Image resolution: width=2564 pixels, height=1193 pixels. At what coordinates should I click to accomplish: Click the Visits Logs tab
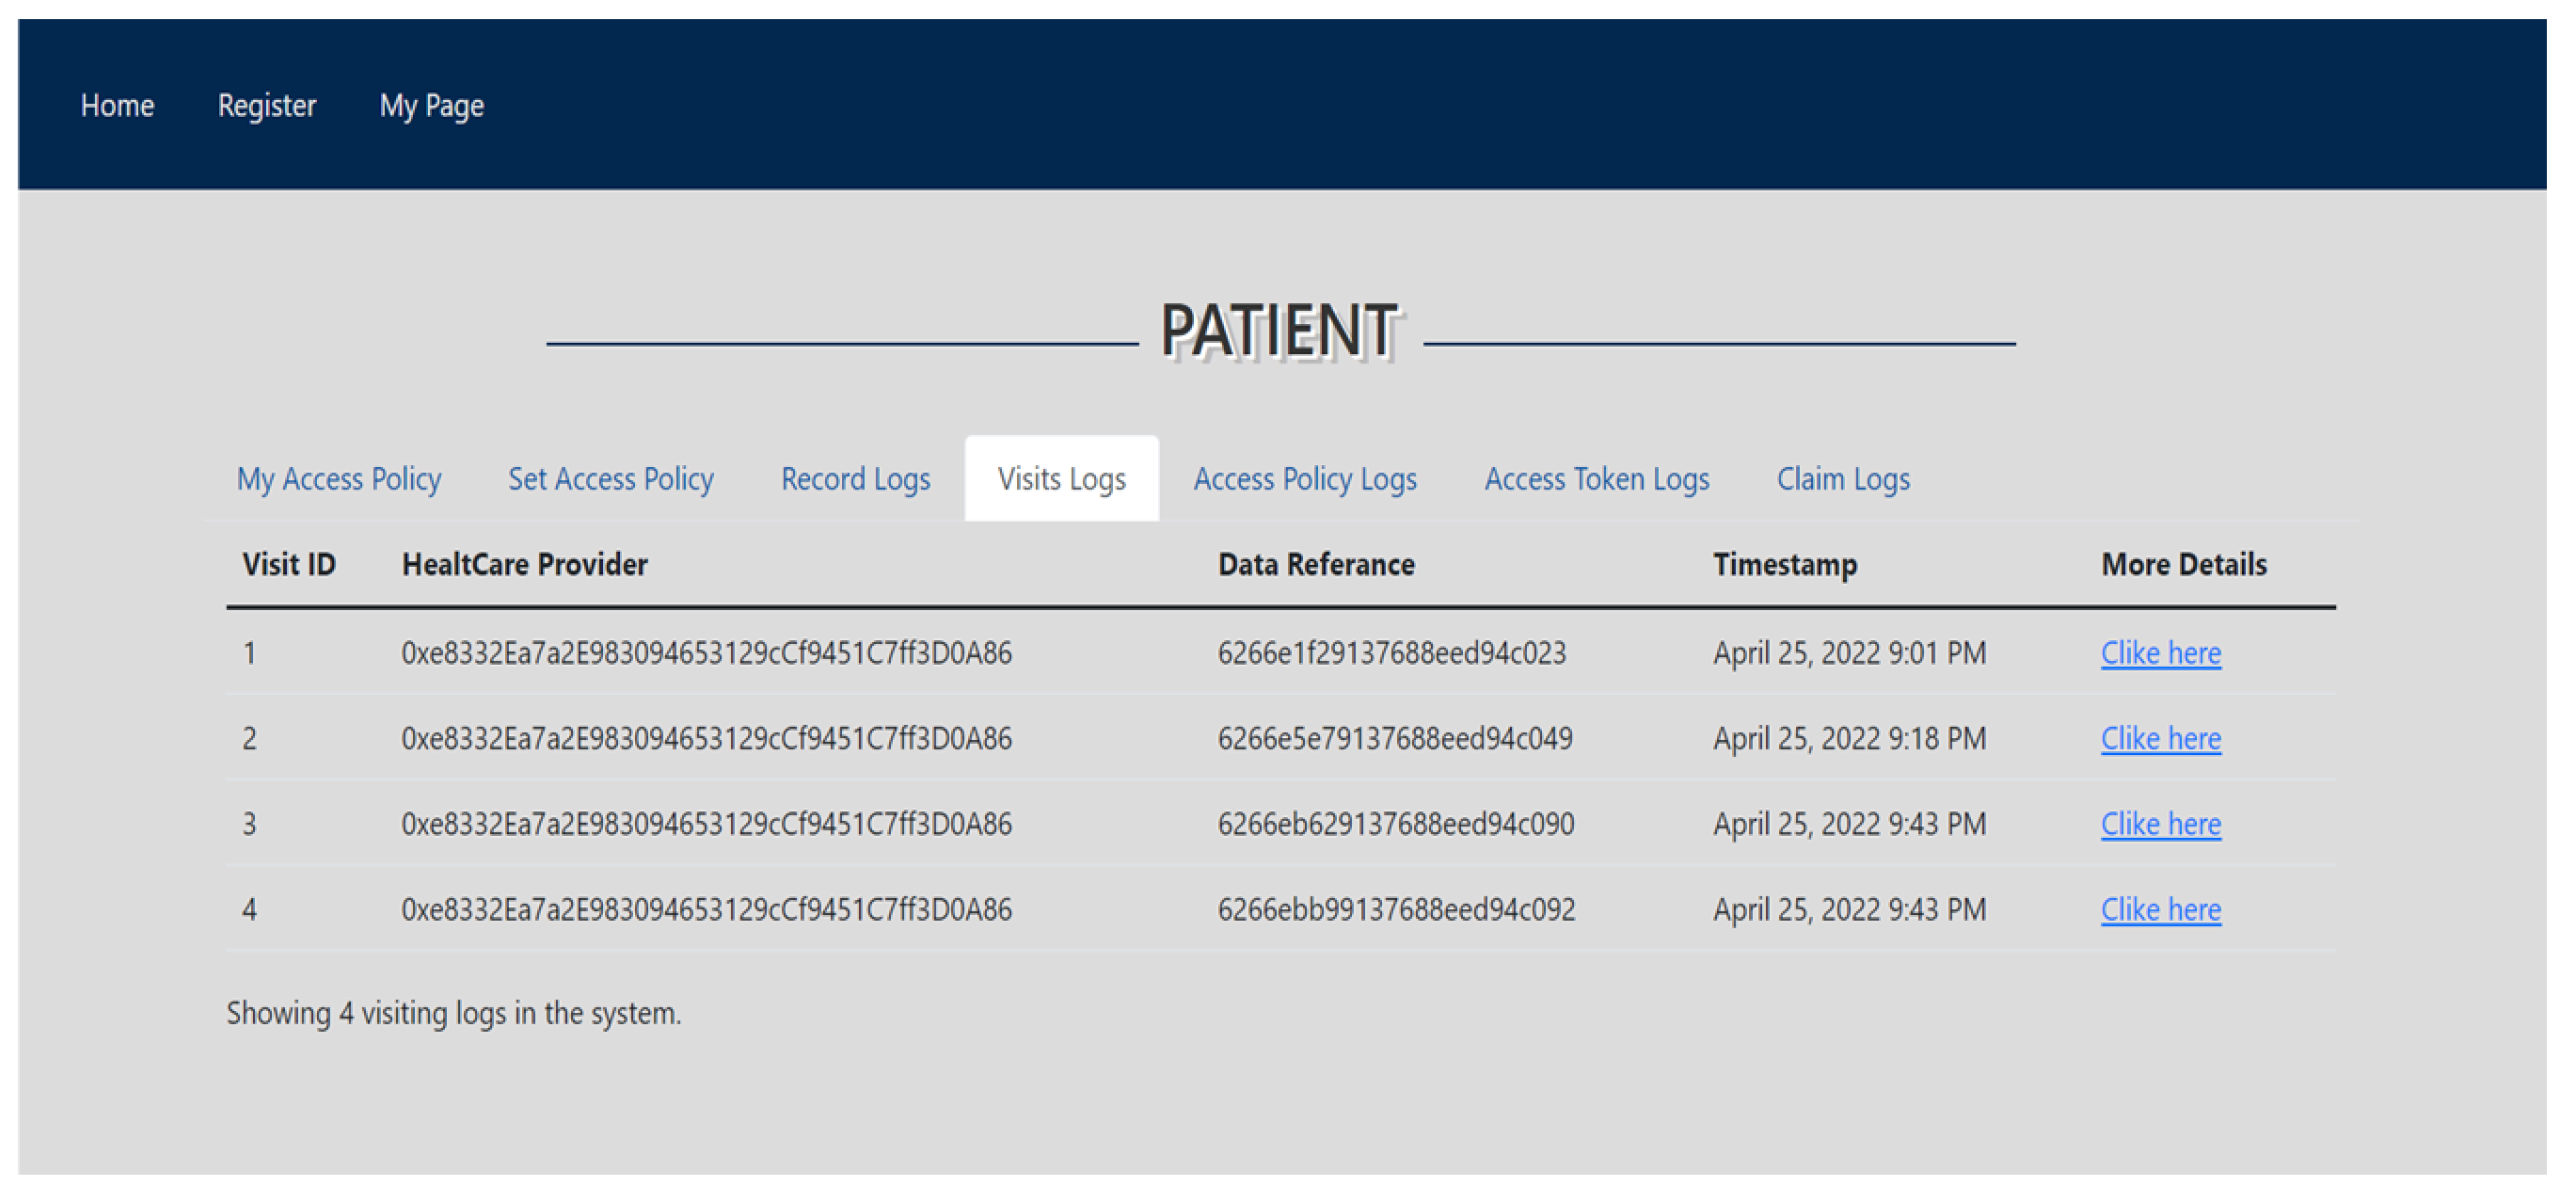point(1061,479)
